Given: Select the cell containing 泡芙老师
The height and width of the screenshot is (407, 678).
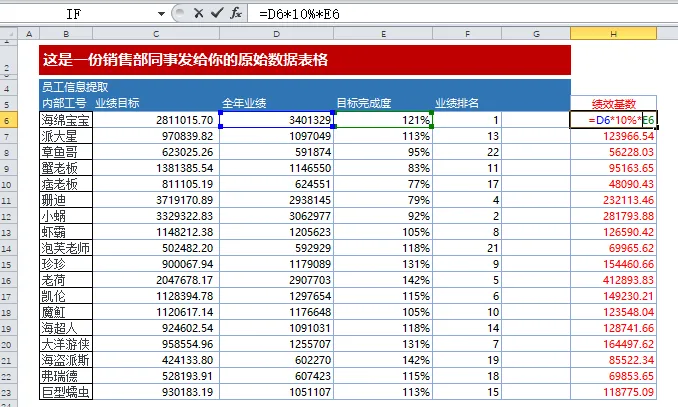Looking at the screenshot, I should coord(66,248).
